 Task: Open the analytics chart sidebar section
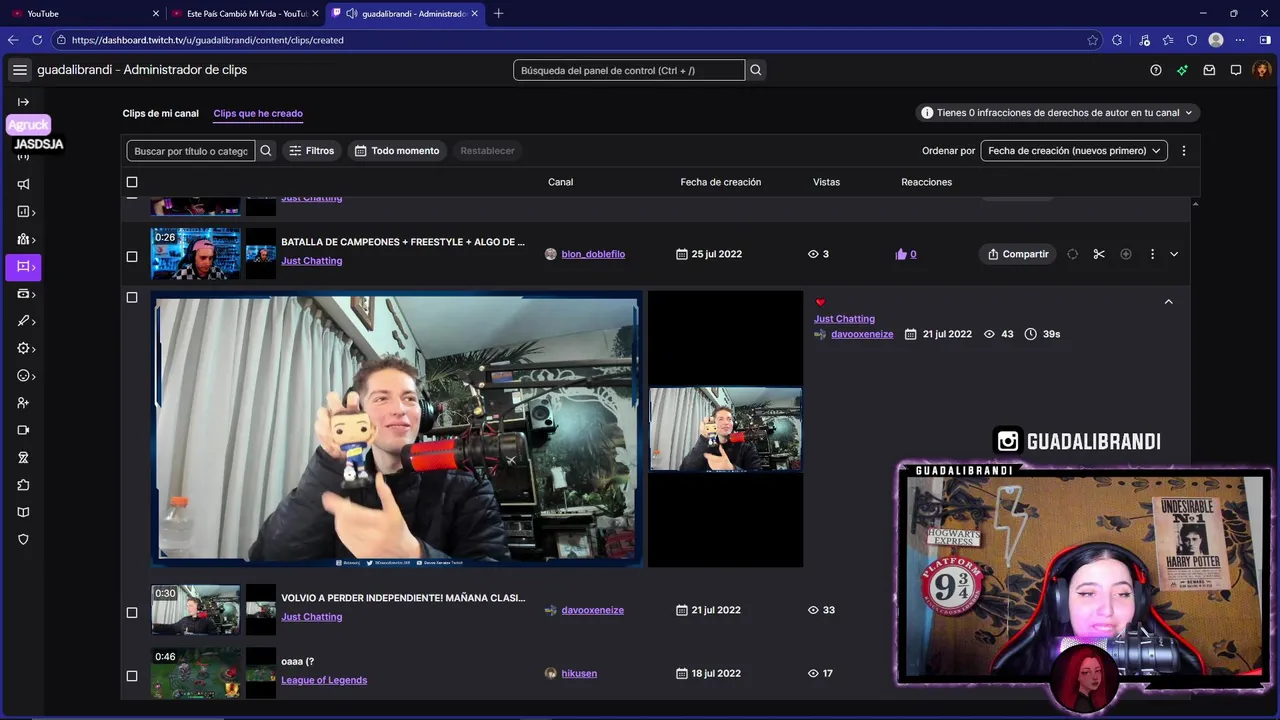tap(24, 212)
